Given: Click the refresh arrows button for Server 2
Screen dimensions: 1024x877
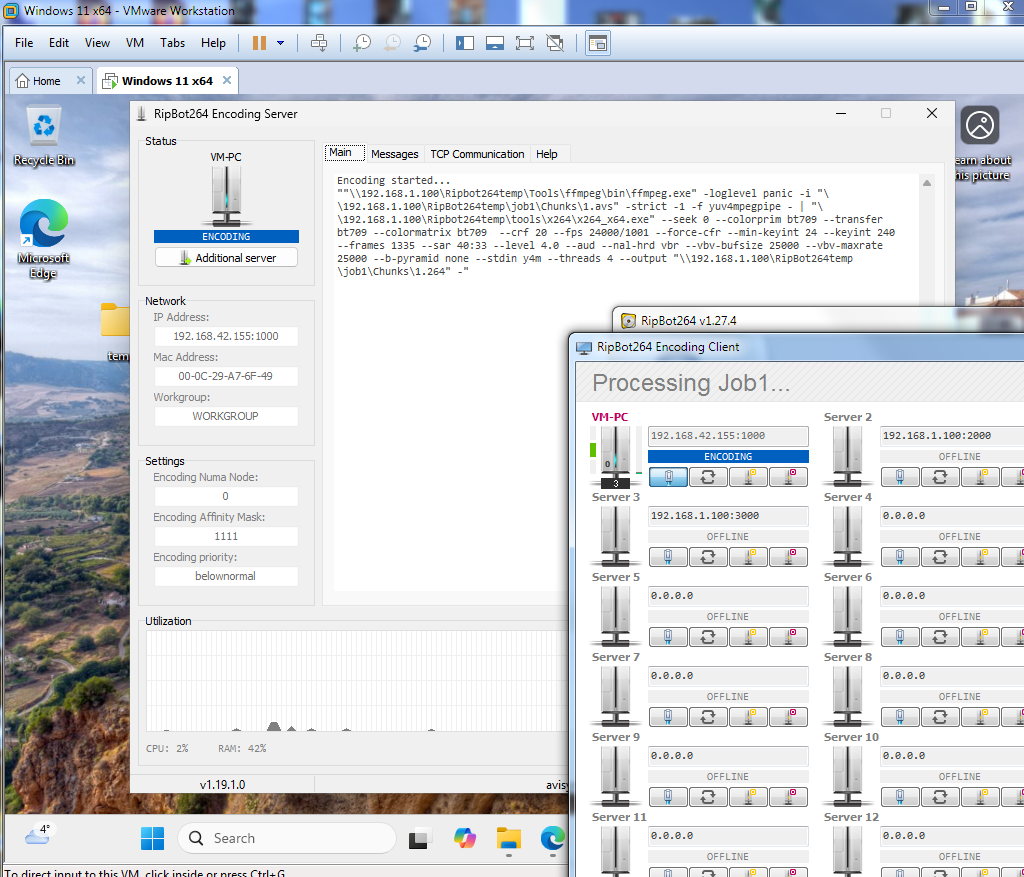Looking at the screenshot, I should click(940, 477).
